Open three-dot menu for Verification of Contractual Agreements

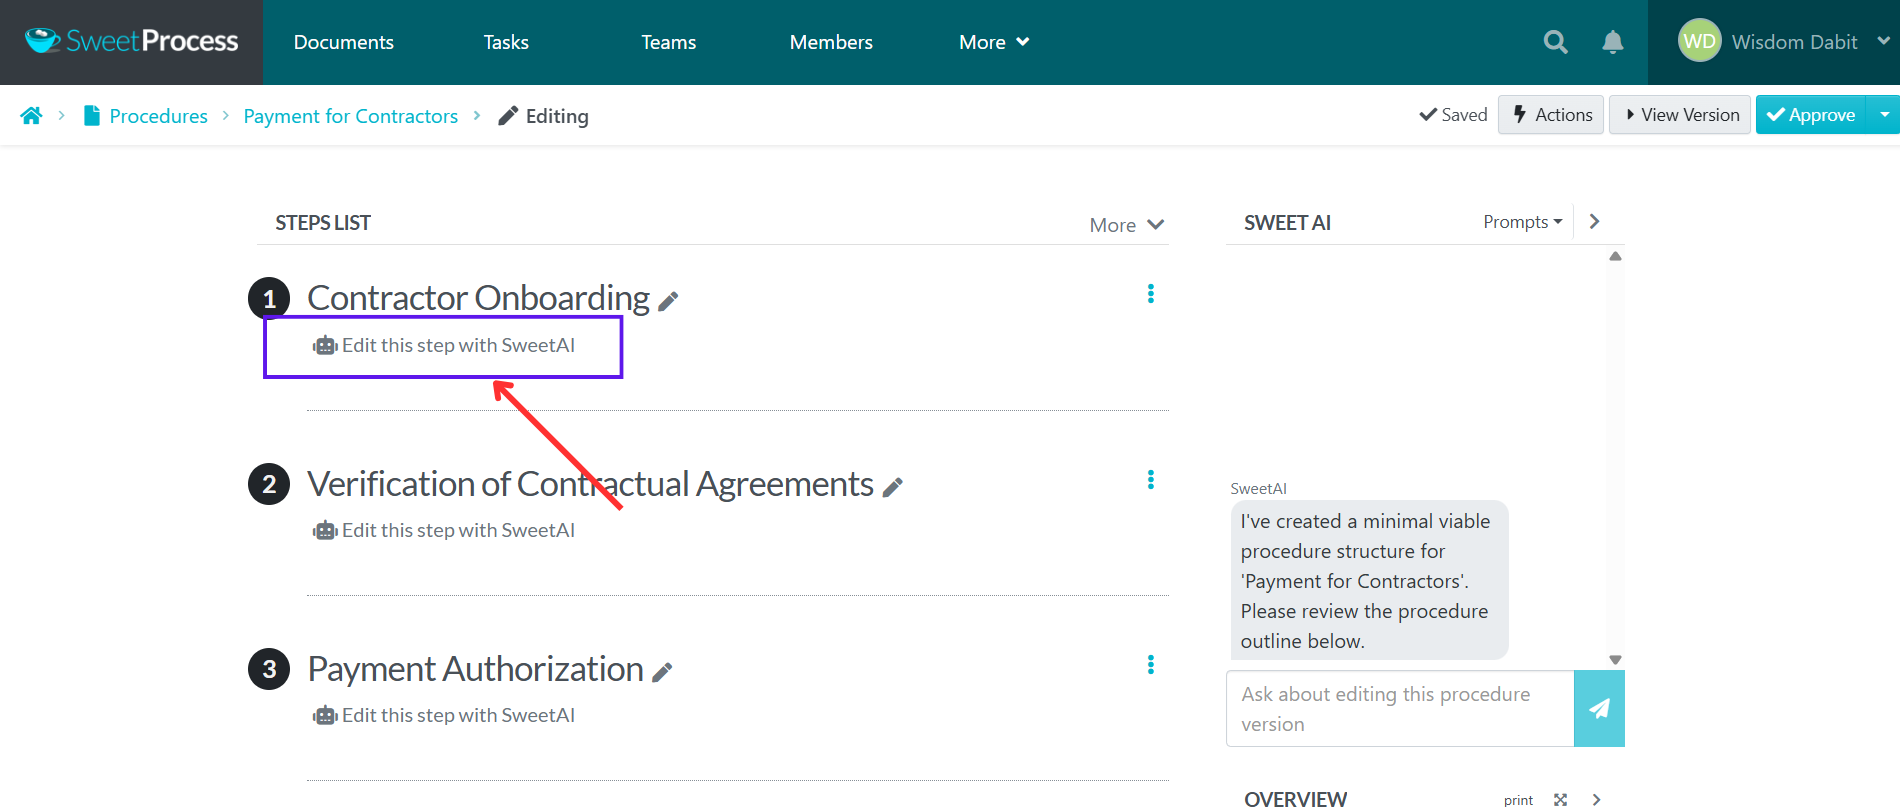pos(1151,480)
